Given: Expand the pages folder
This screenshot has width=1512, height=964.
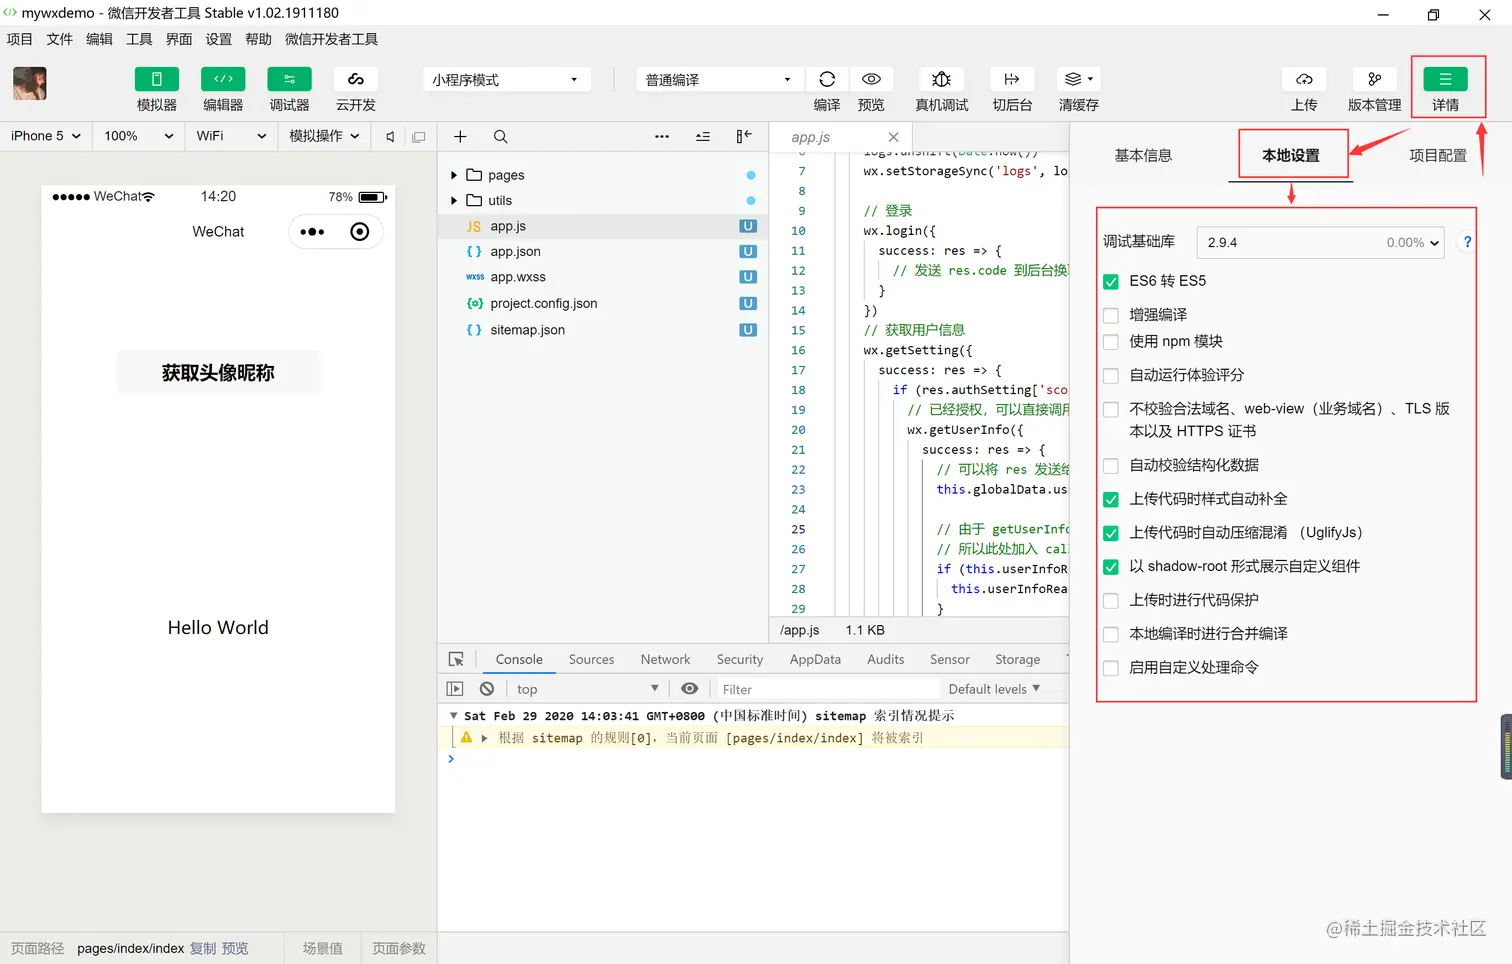Looking at the screenshot, I should coord(454,175).
